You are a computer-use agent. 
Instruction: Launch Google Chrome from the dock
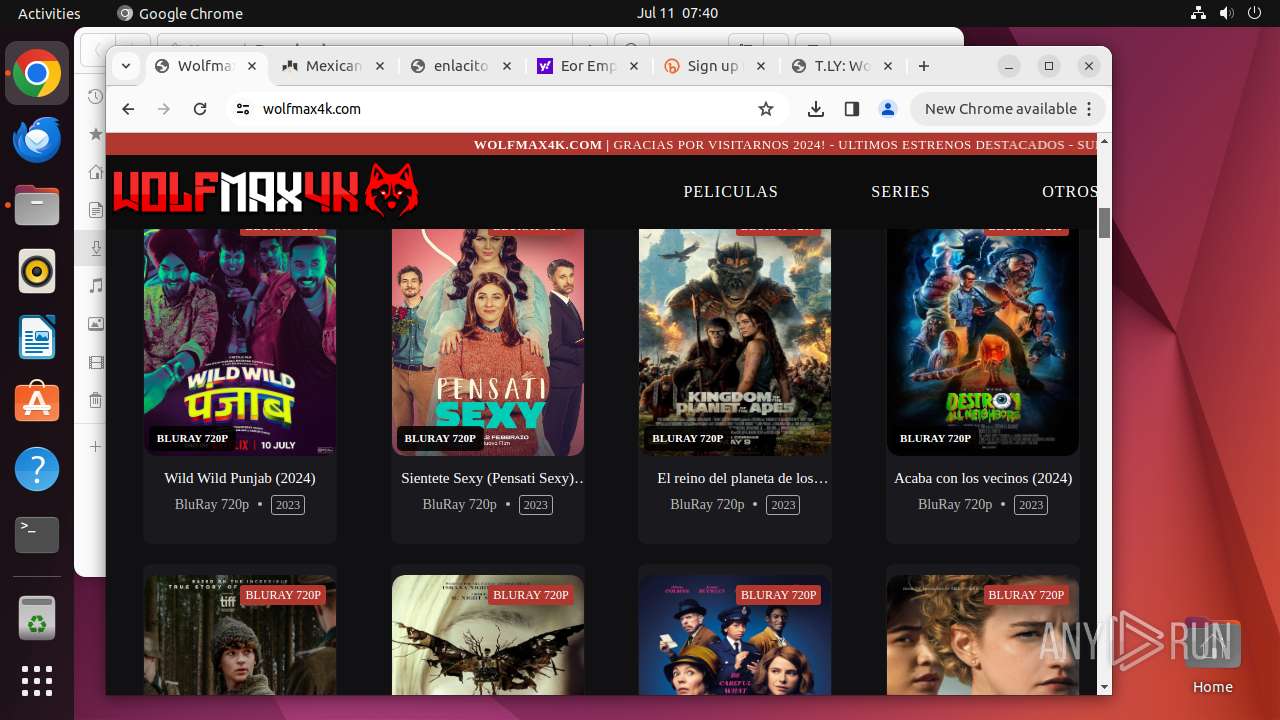37,74
